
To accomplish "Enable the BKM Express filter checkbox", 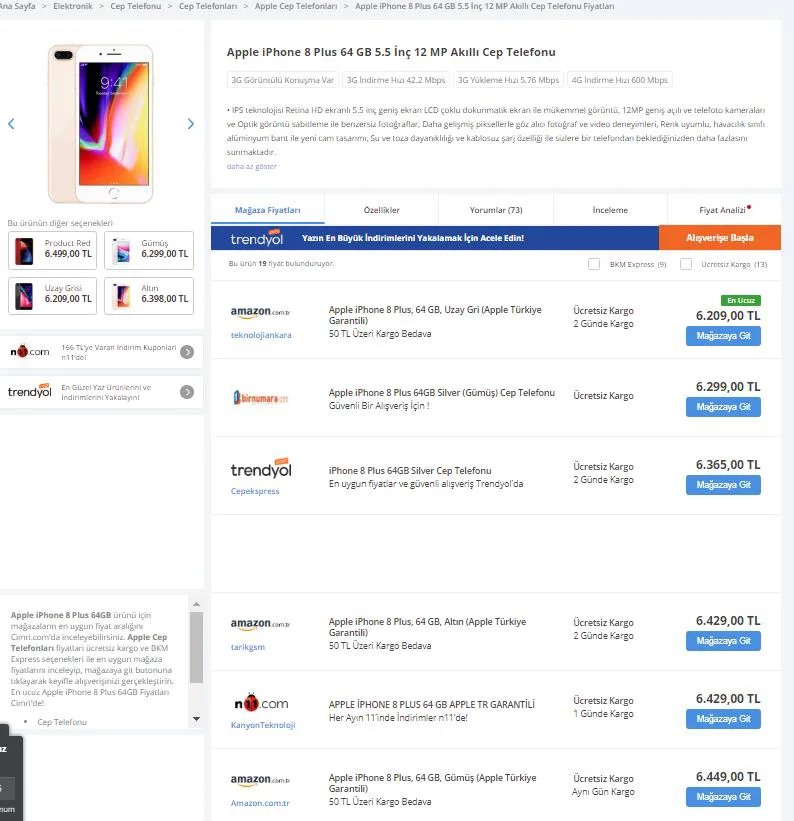I will (x=593, y=264).
